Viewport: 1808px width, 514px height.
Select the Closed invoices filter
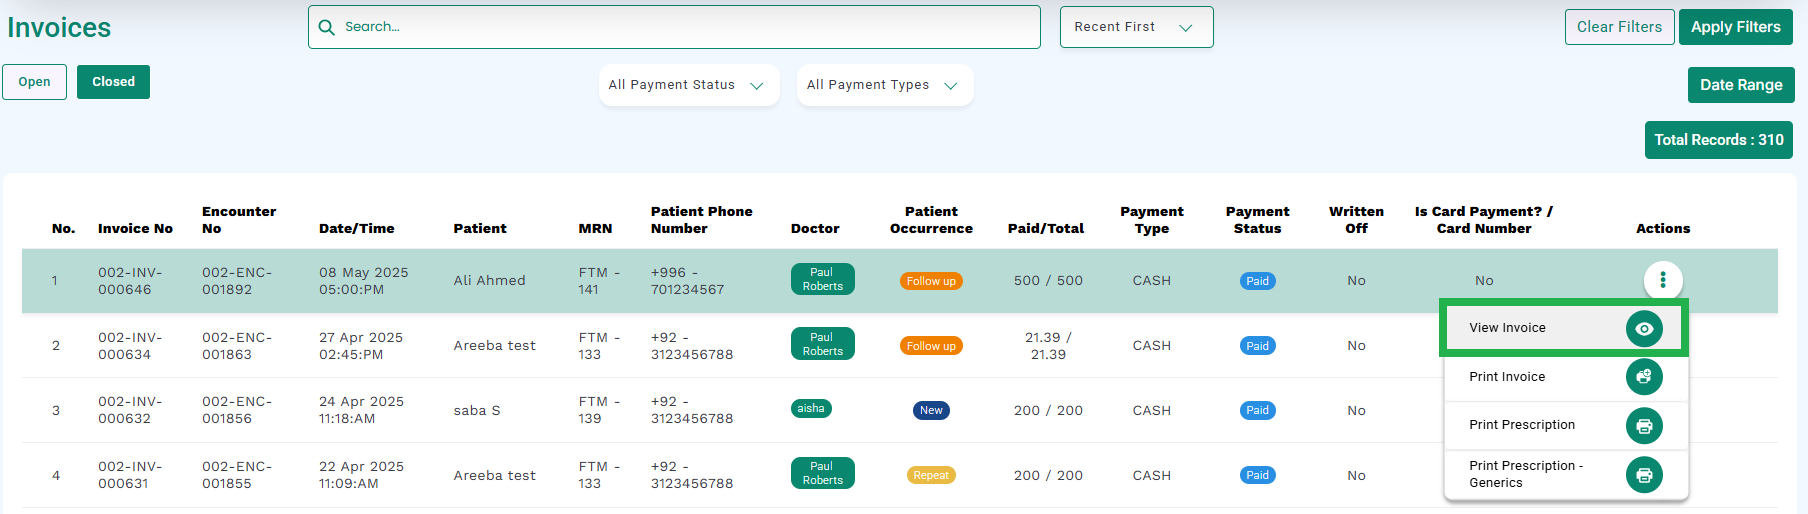[113, 82]
